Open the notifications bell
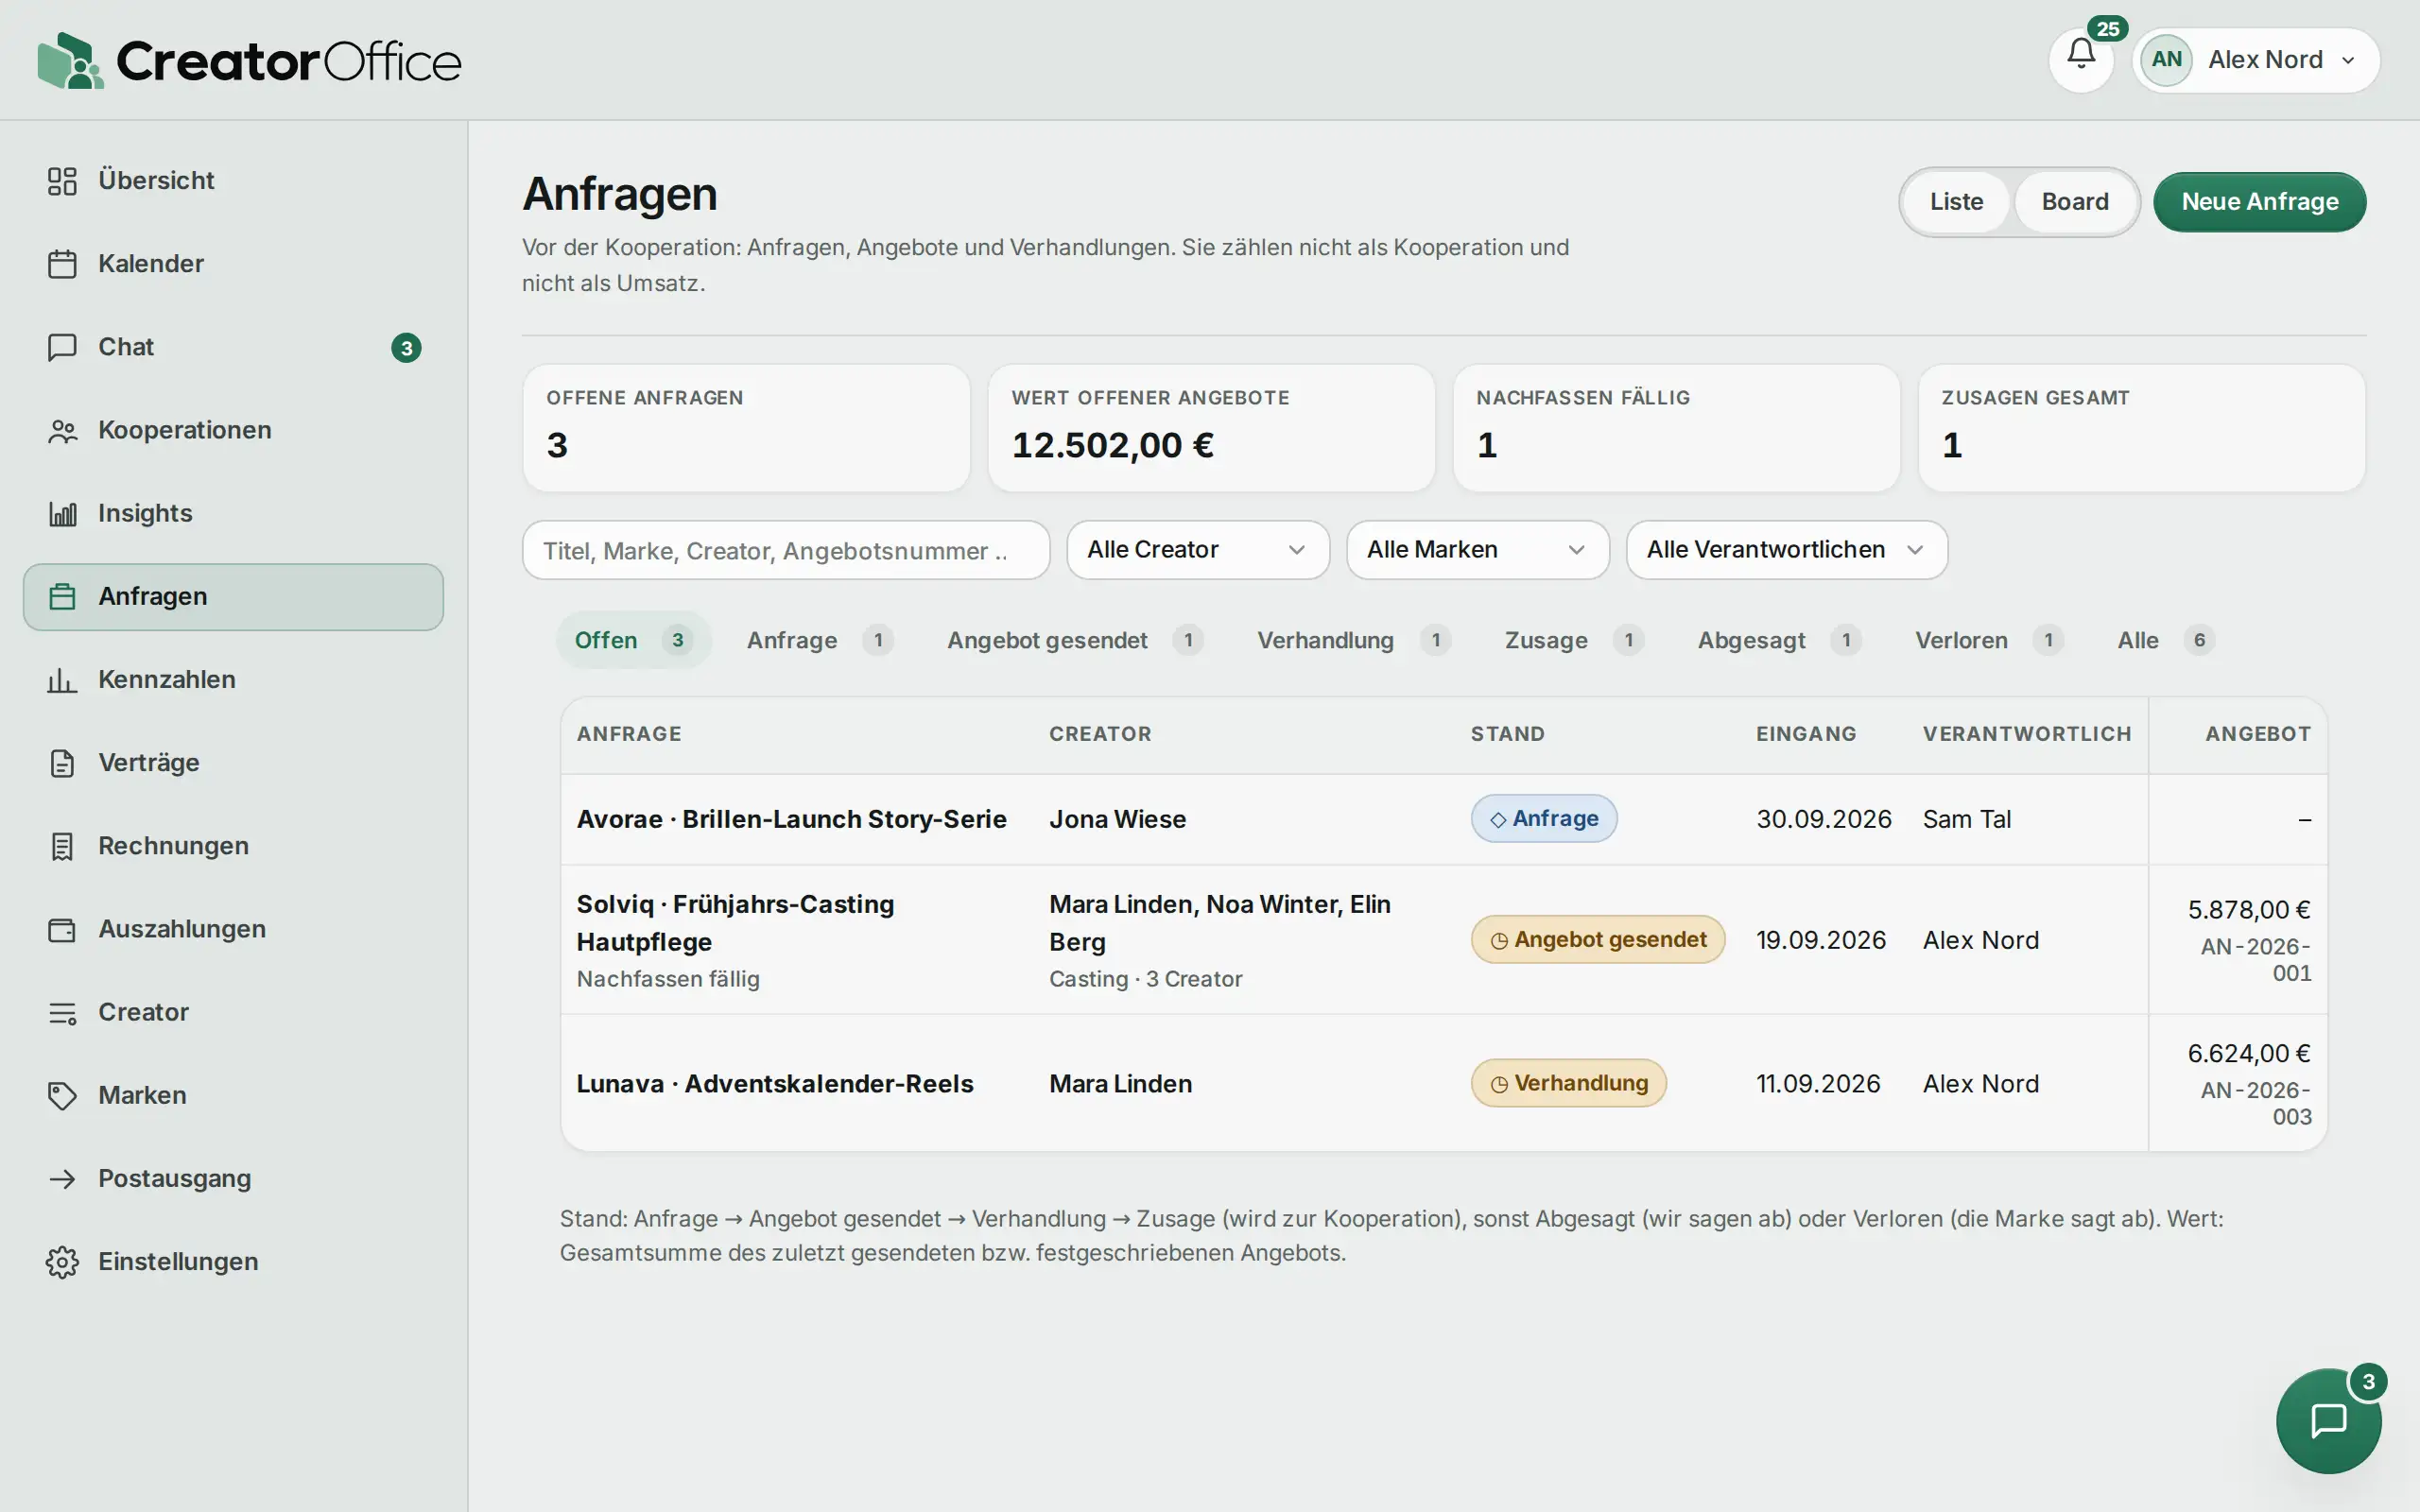The image size is (2420, 1512). 2081,59
